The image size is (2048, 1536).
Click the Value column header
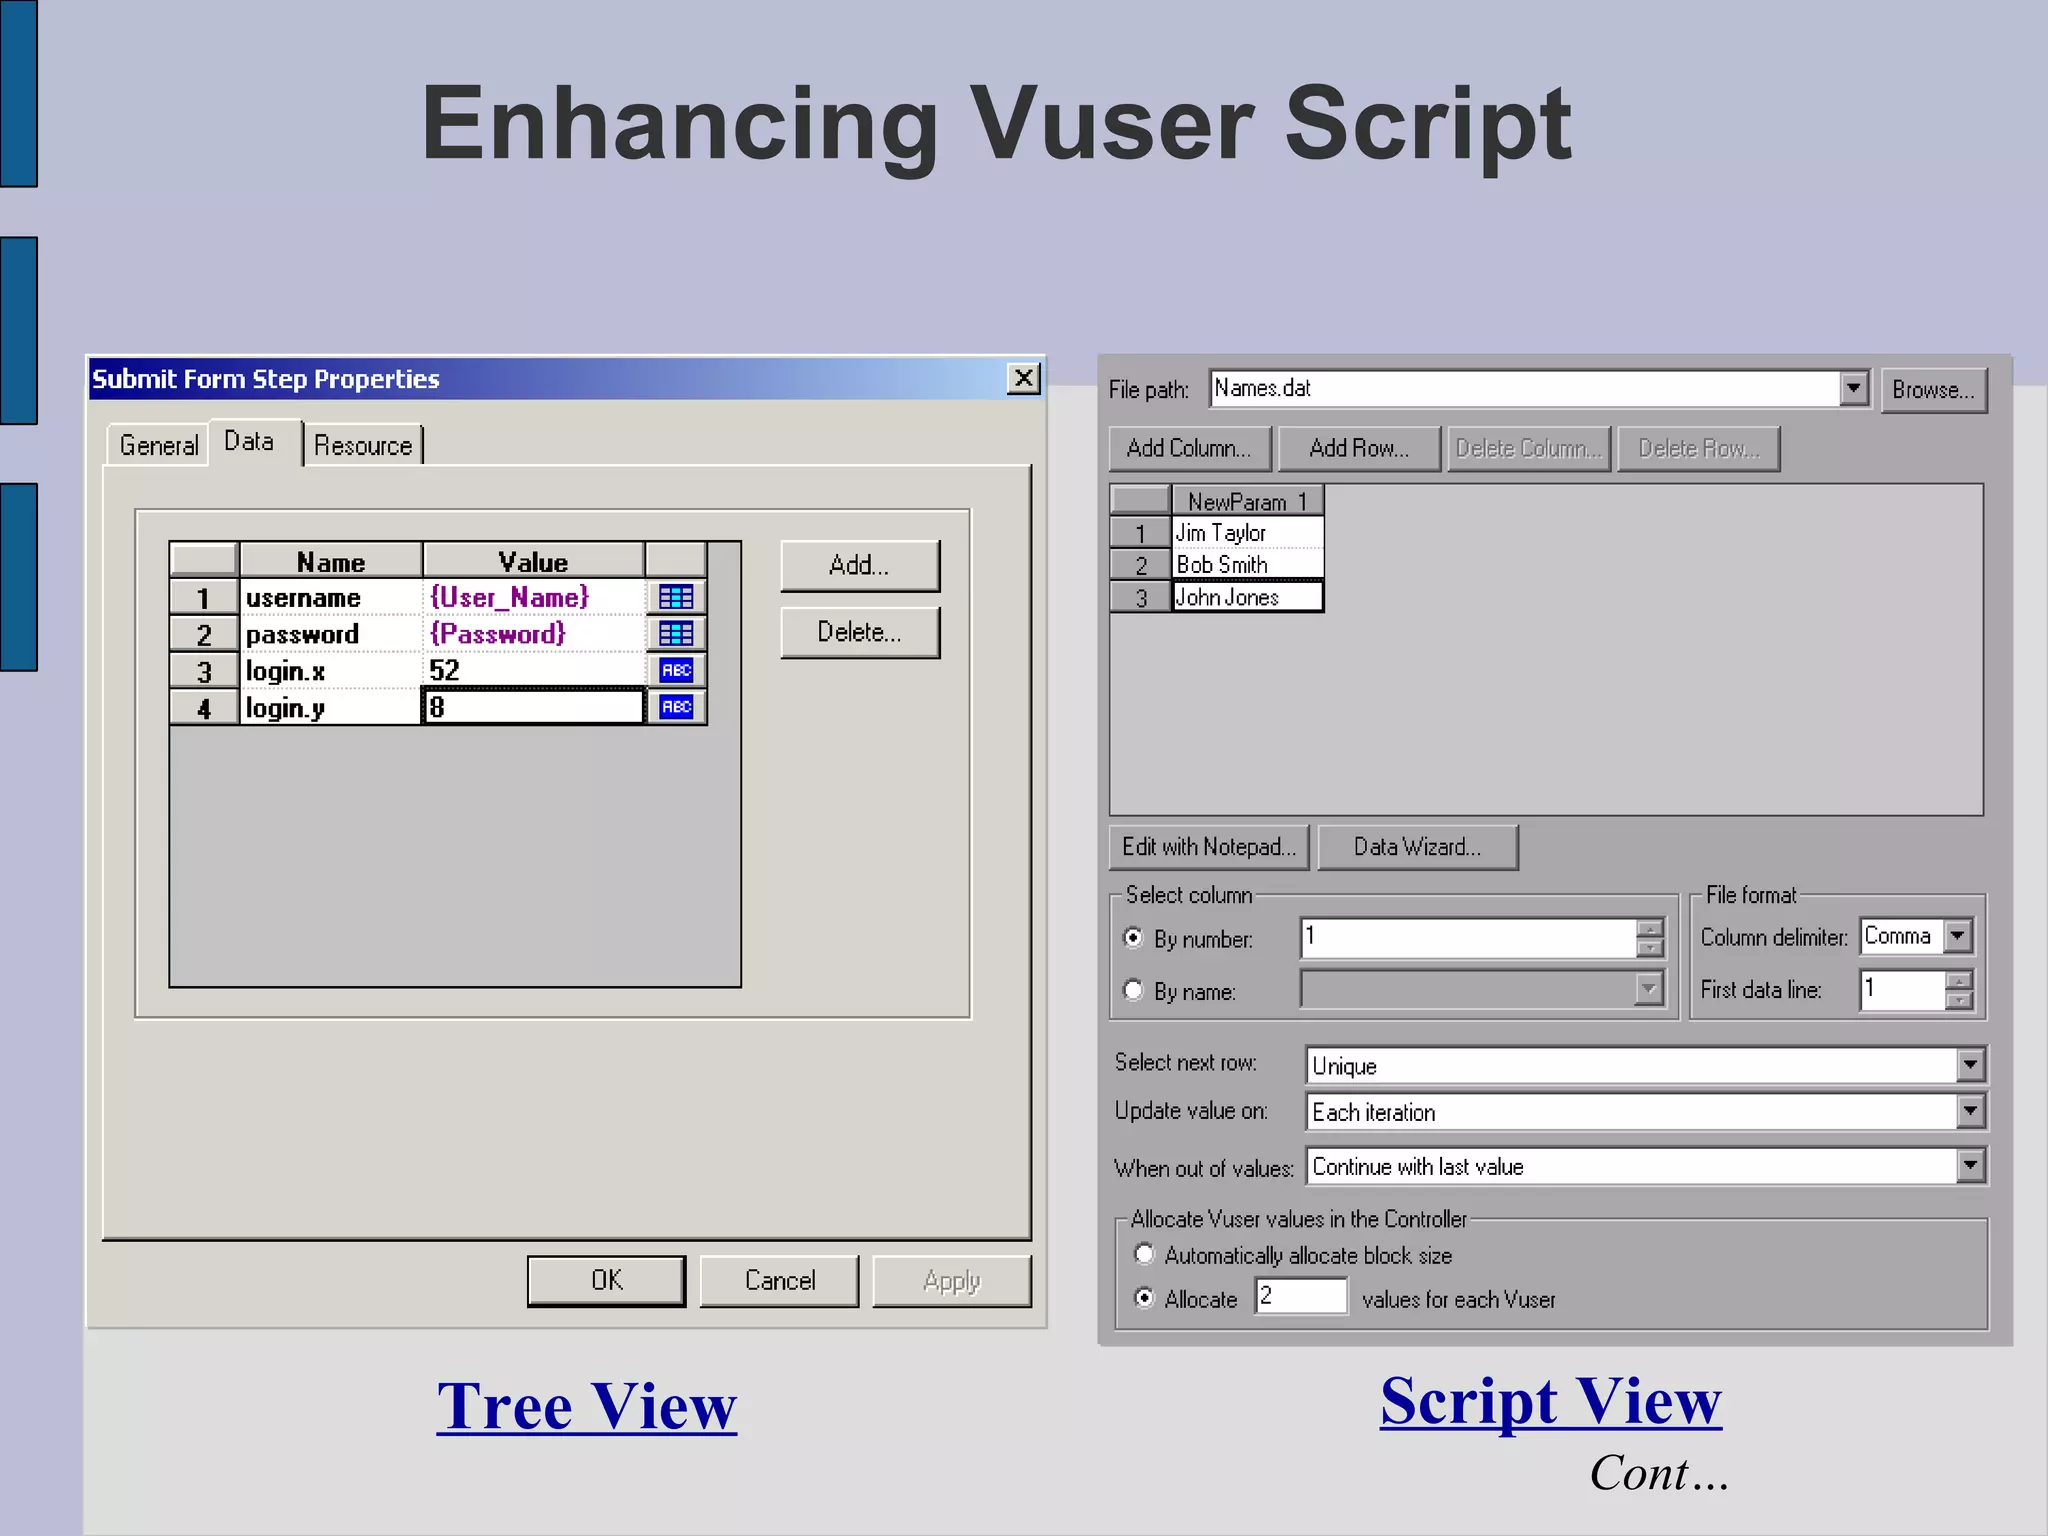coord(534,561)
